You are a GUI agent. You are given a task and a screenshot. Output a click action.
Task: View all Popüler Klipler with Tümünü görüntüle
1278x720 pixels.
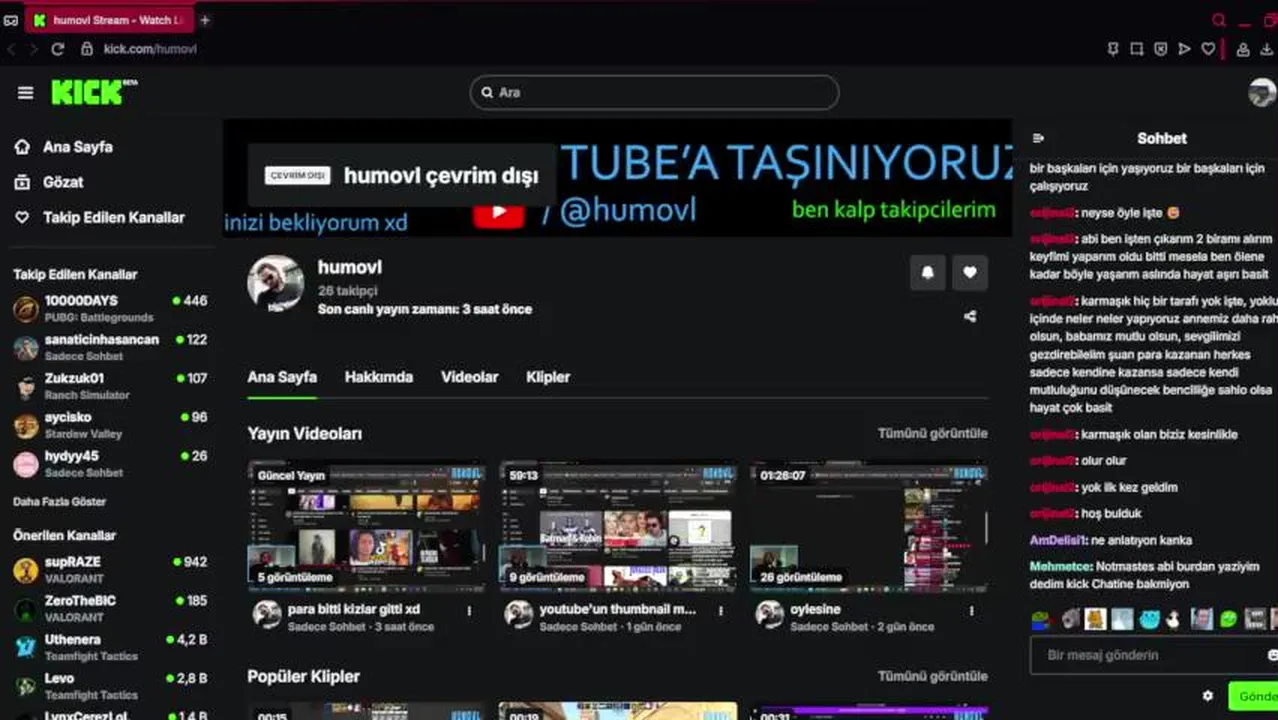point(933,676)
